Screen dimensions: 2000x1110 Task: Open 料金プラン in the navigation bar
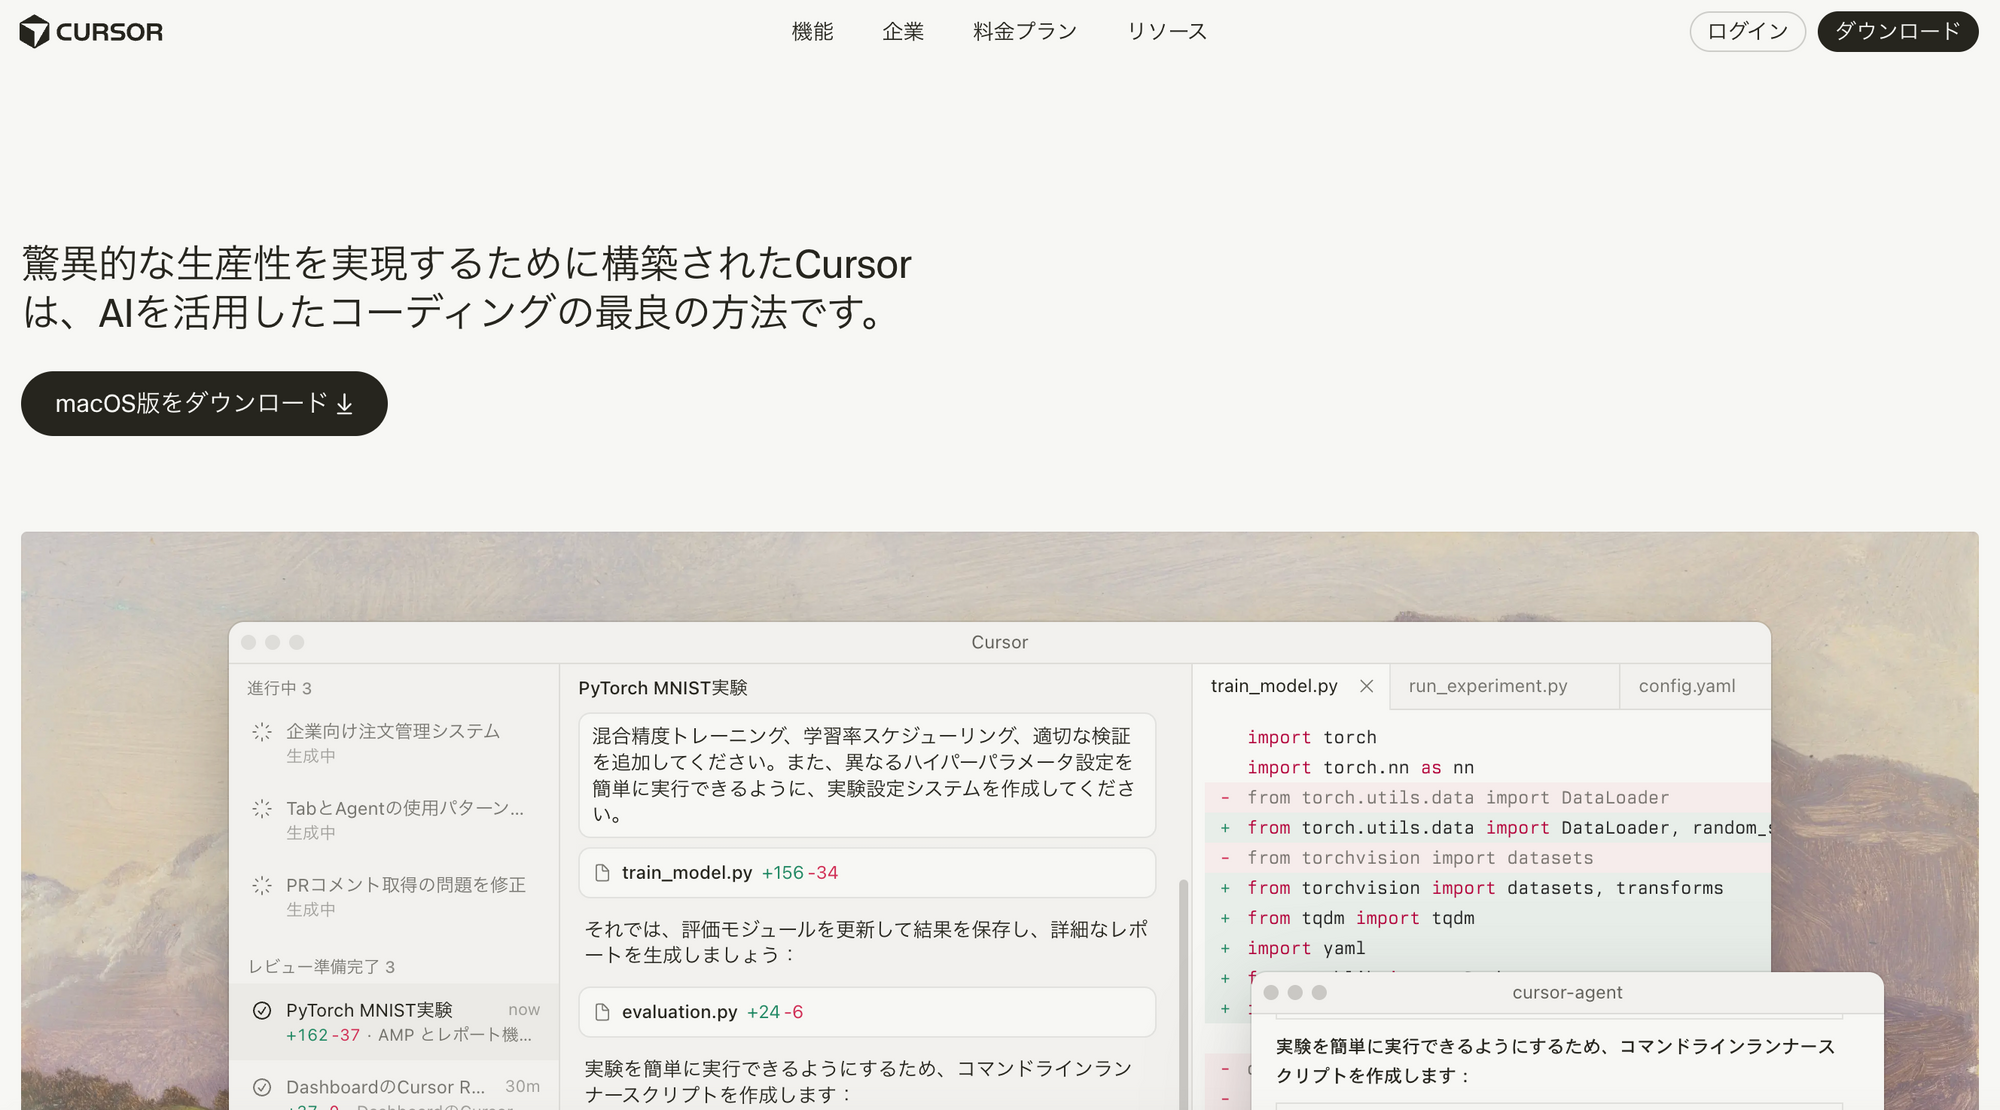(1023, 31)
